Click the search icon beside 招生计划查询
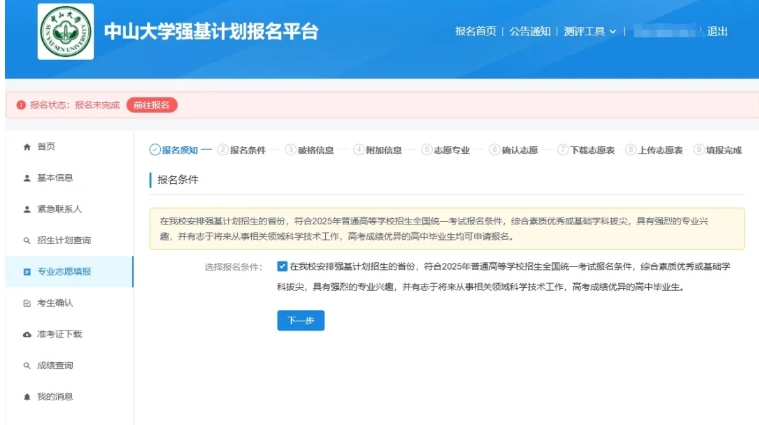The image size is (759, 425). pyautogui.click(x=26, y=240)
